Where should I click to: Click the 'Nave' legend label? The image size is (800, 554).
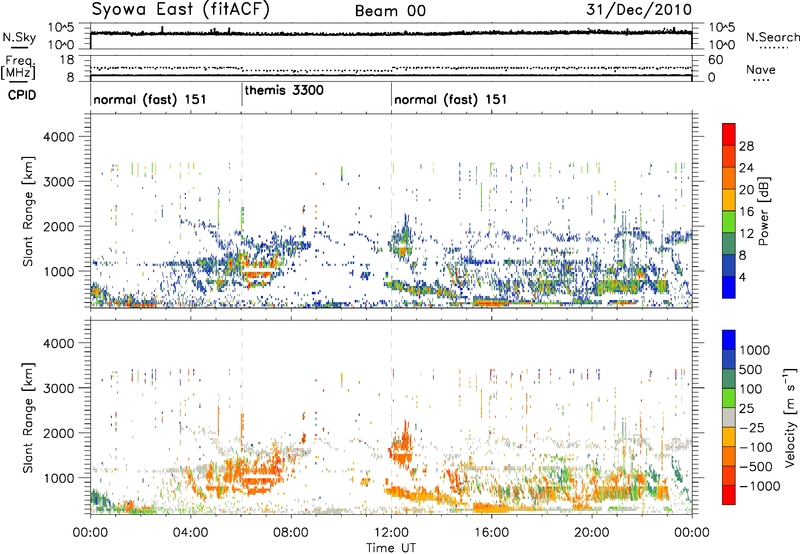point(761,69)
